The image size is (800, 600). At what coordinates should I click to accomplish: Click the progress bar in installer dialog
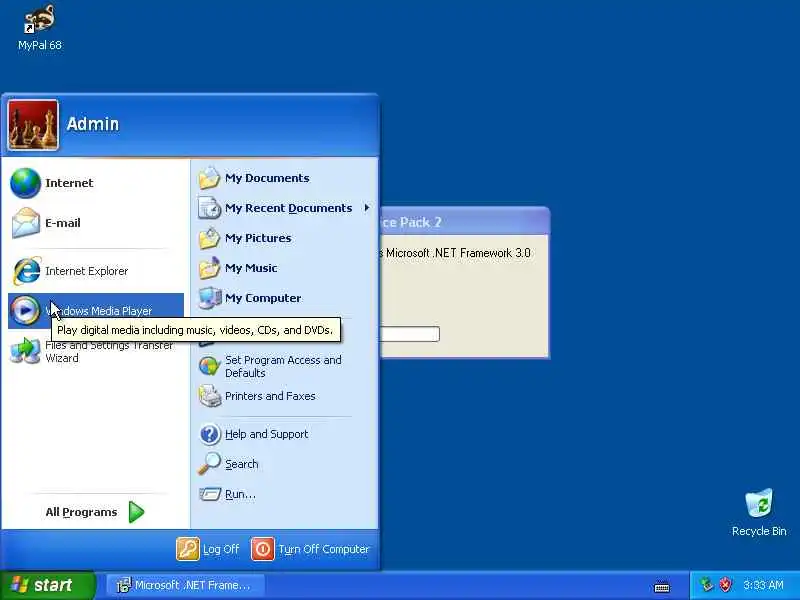(x=410, y=334)
